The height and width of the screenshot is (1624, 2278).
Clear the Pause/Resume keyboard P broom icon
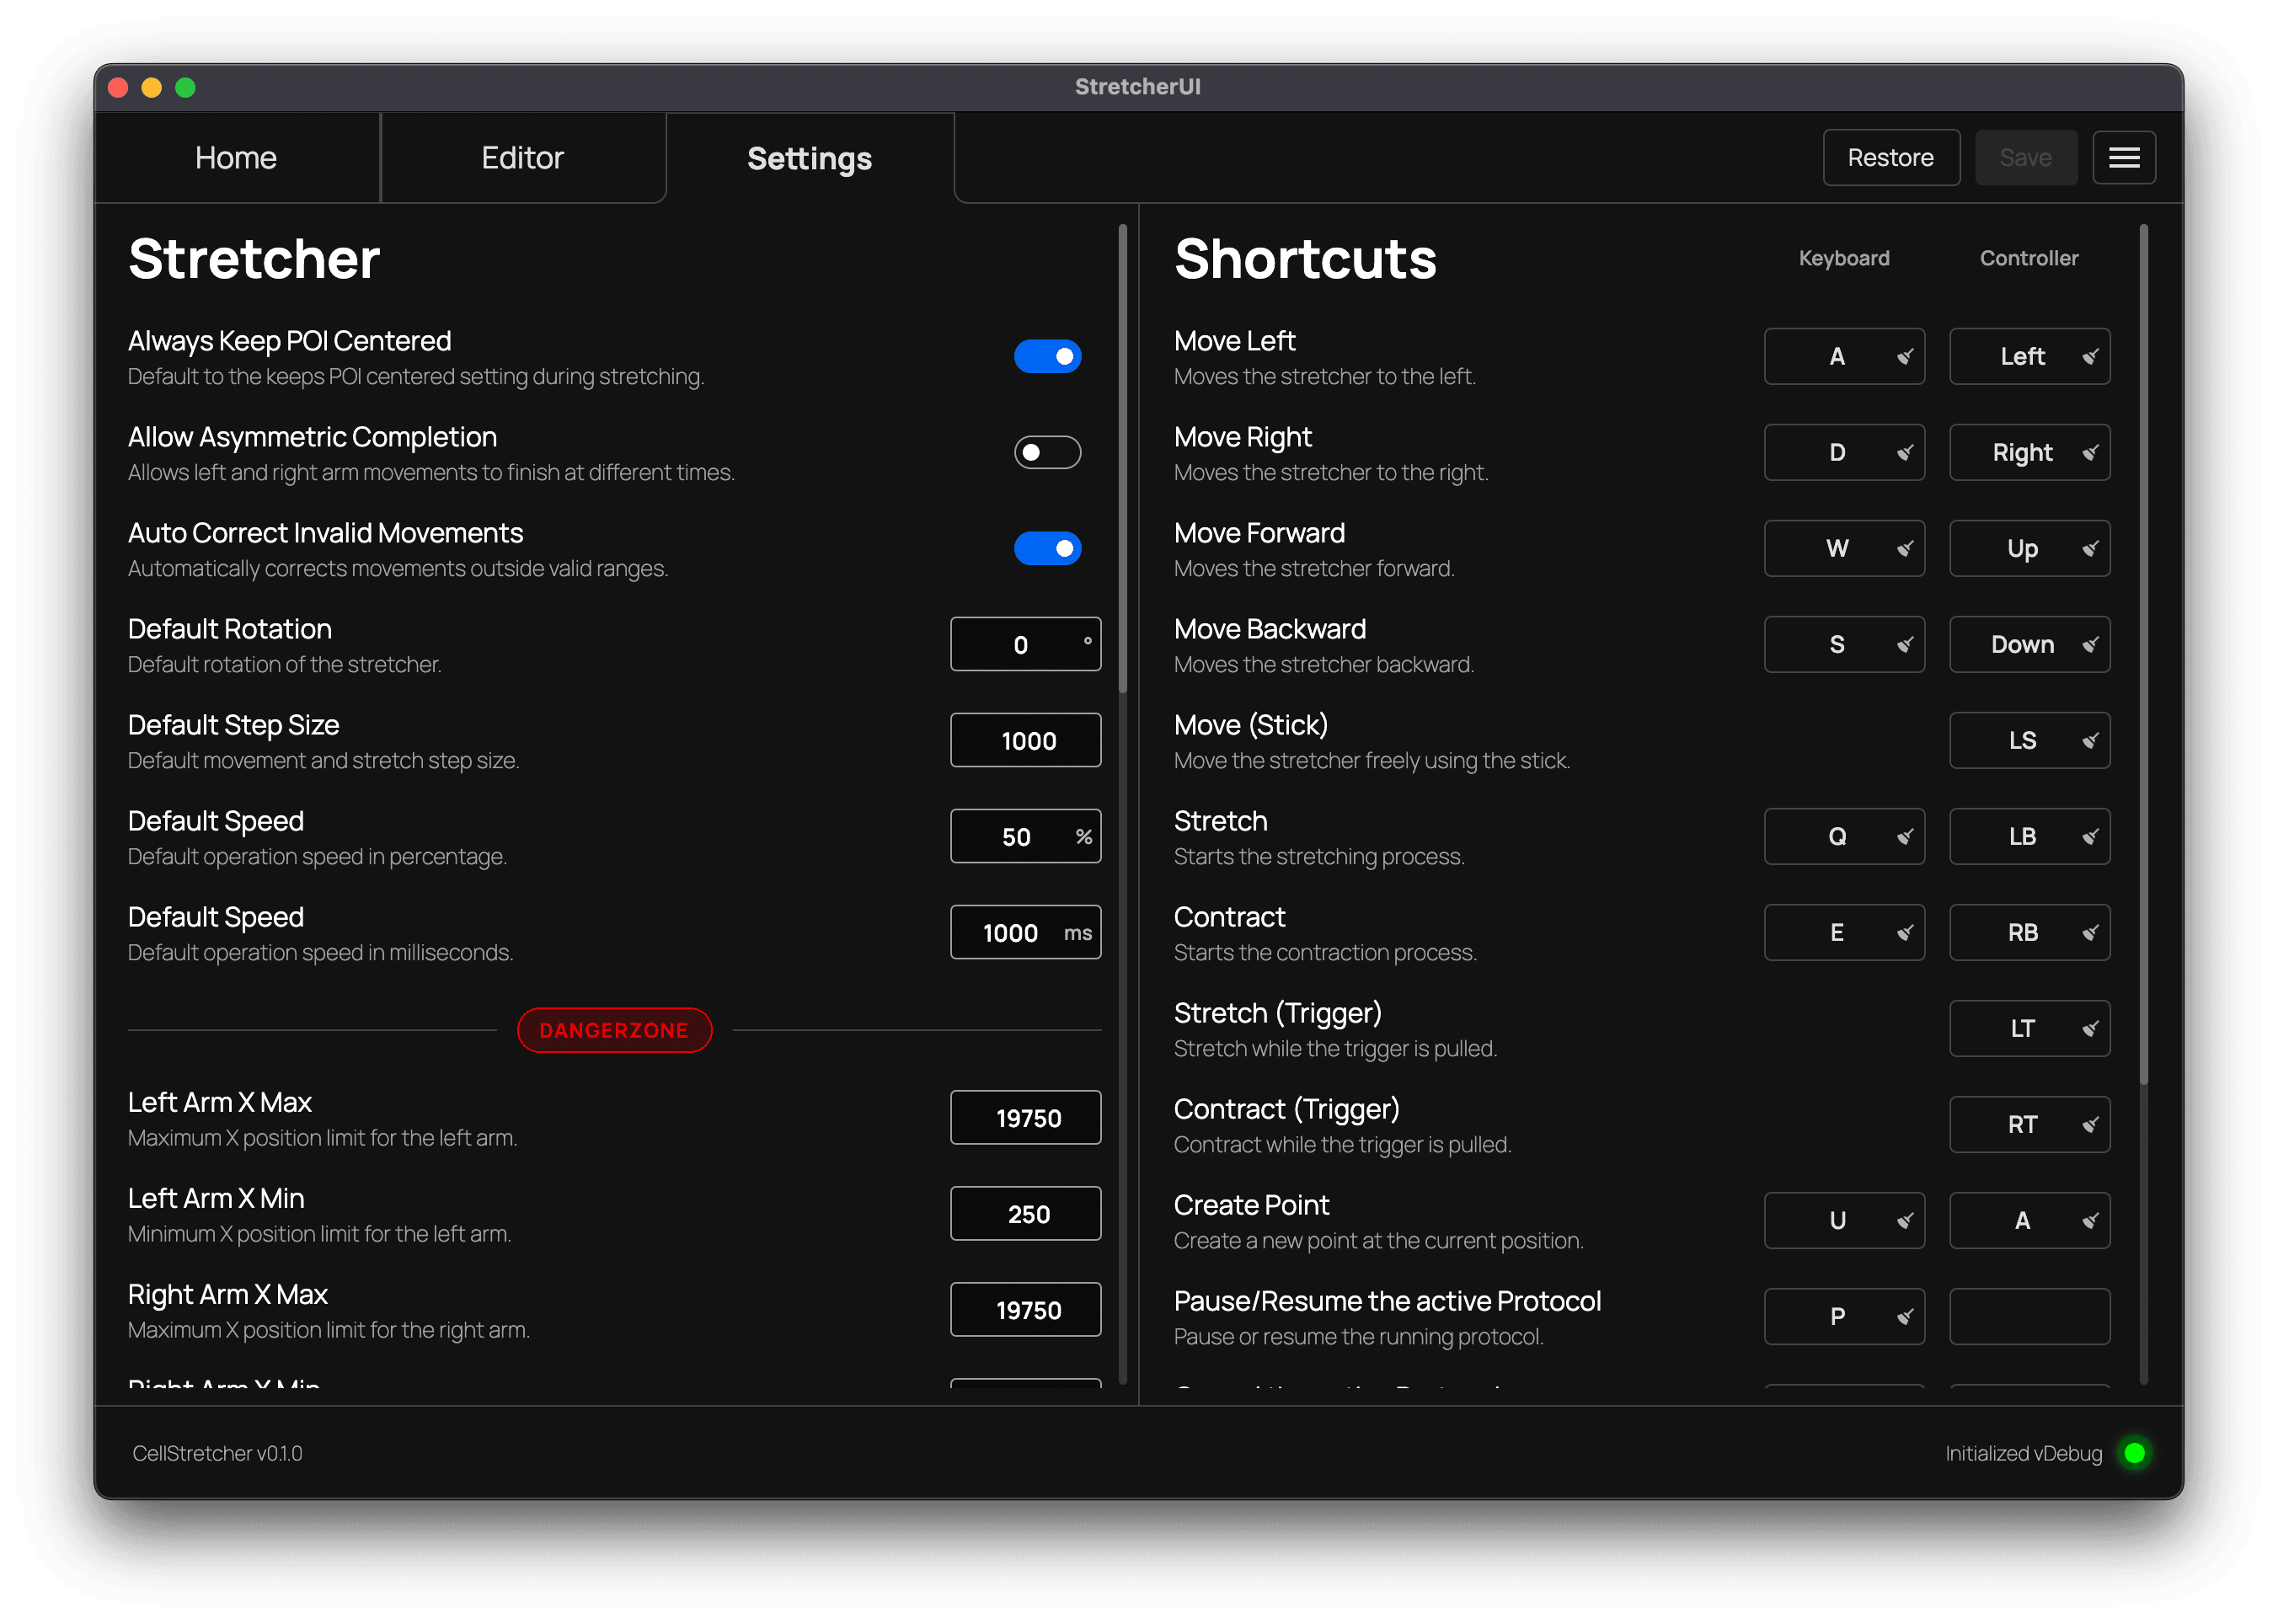(x=1904, y=1317)
